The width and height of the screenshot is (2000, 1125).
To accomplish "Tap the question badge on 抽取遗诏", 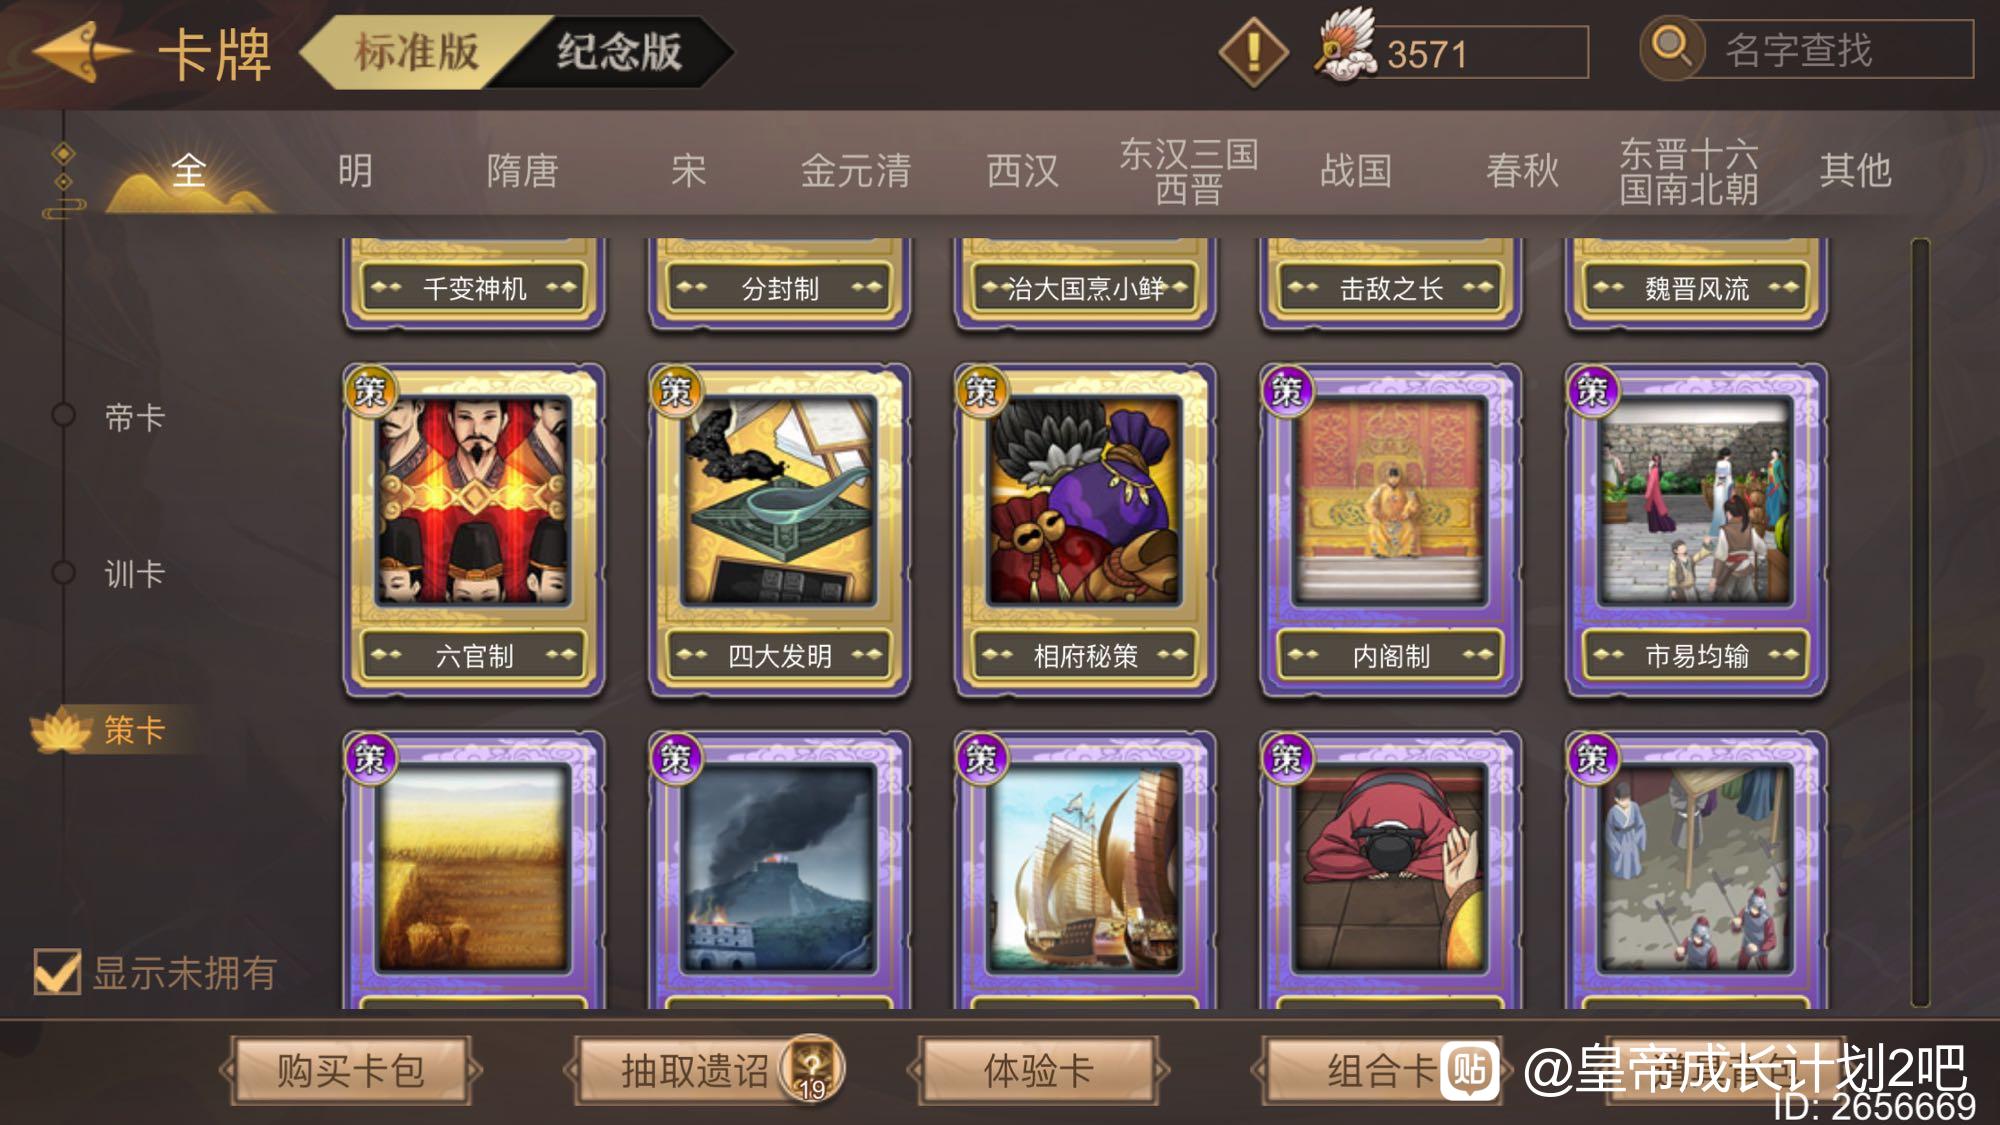I will 813,1068.
